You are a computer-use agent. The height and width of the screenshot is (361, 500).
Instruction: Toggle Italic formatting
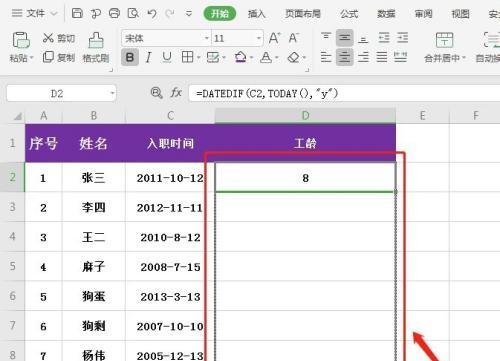coord(148,57)
